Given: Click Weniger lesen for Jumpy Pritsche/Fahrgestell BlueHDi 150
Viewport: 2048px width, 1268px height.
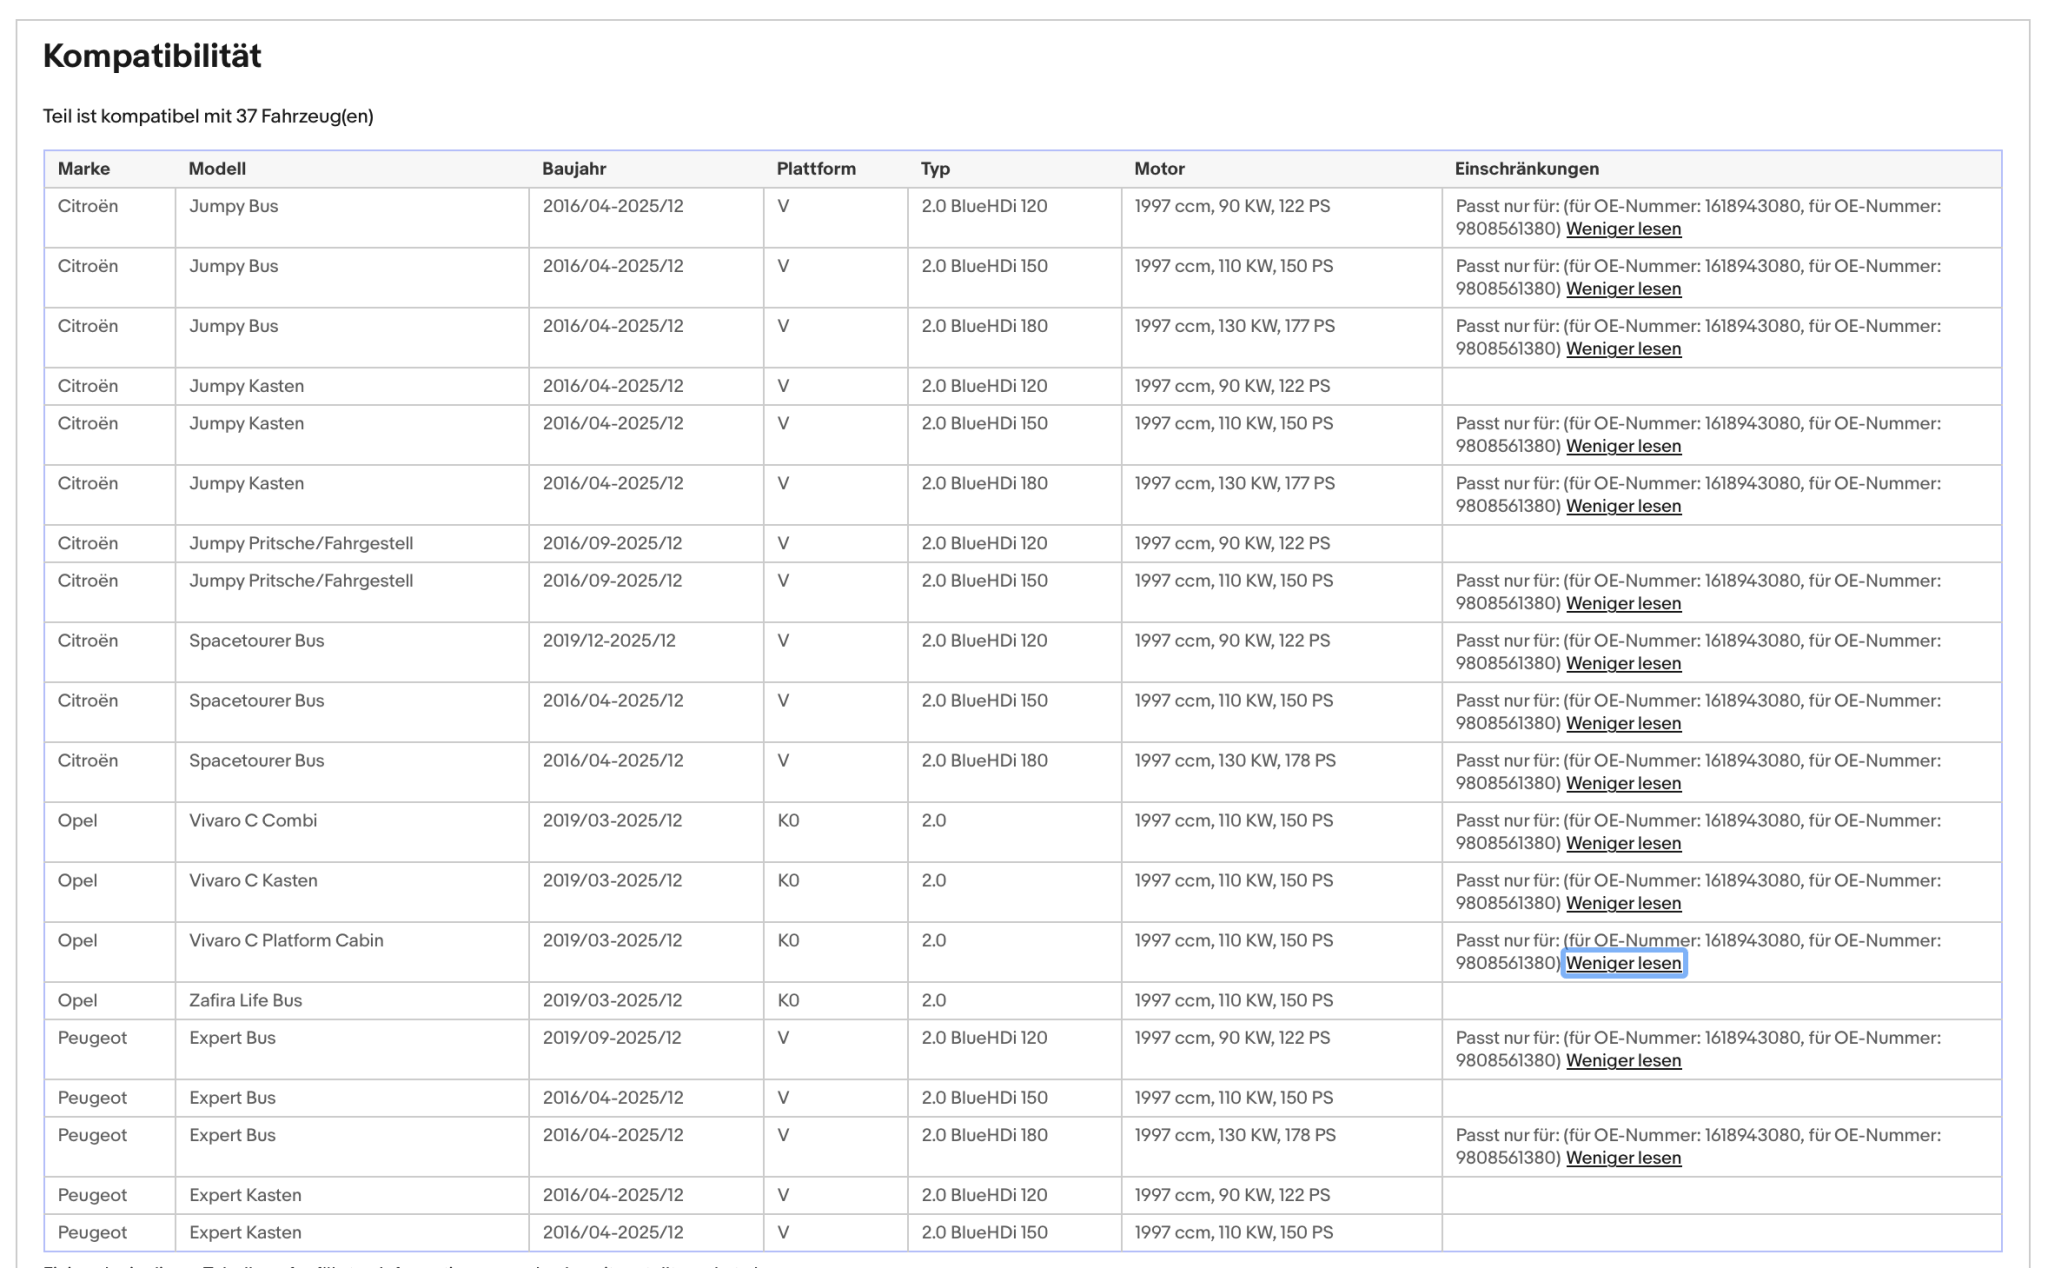Looking at the screenshot, I should pos(1623,603).
